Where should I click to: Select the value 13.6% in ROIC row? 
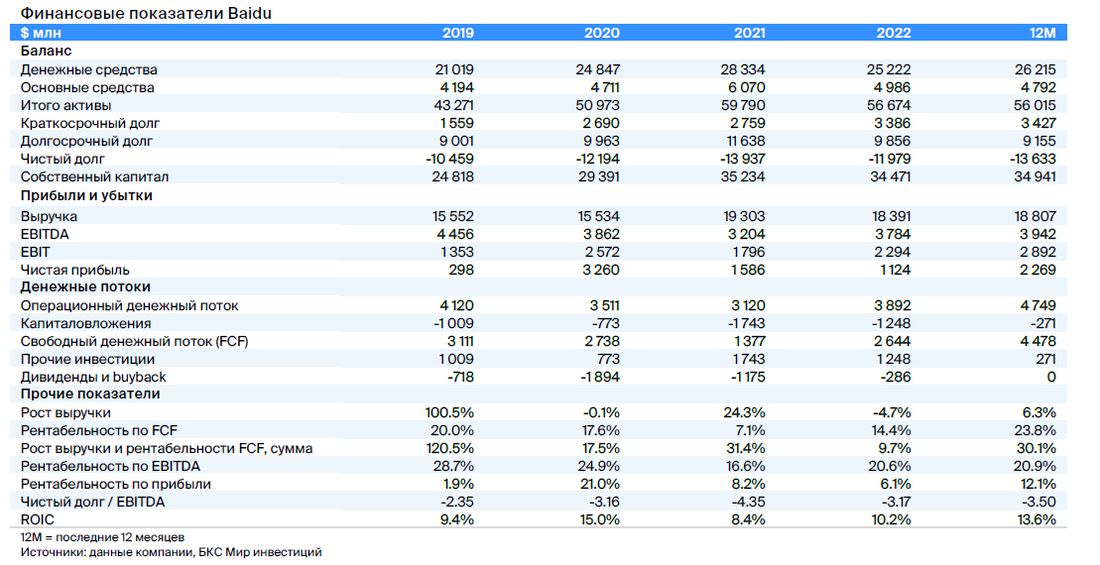pyautogui.click(x=1035, y=520)
